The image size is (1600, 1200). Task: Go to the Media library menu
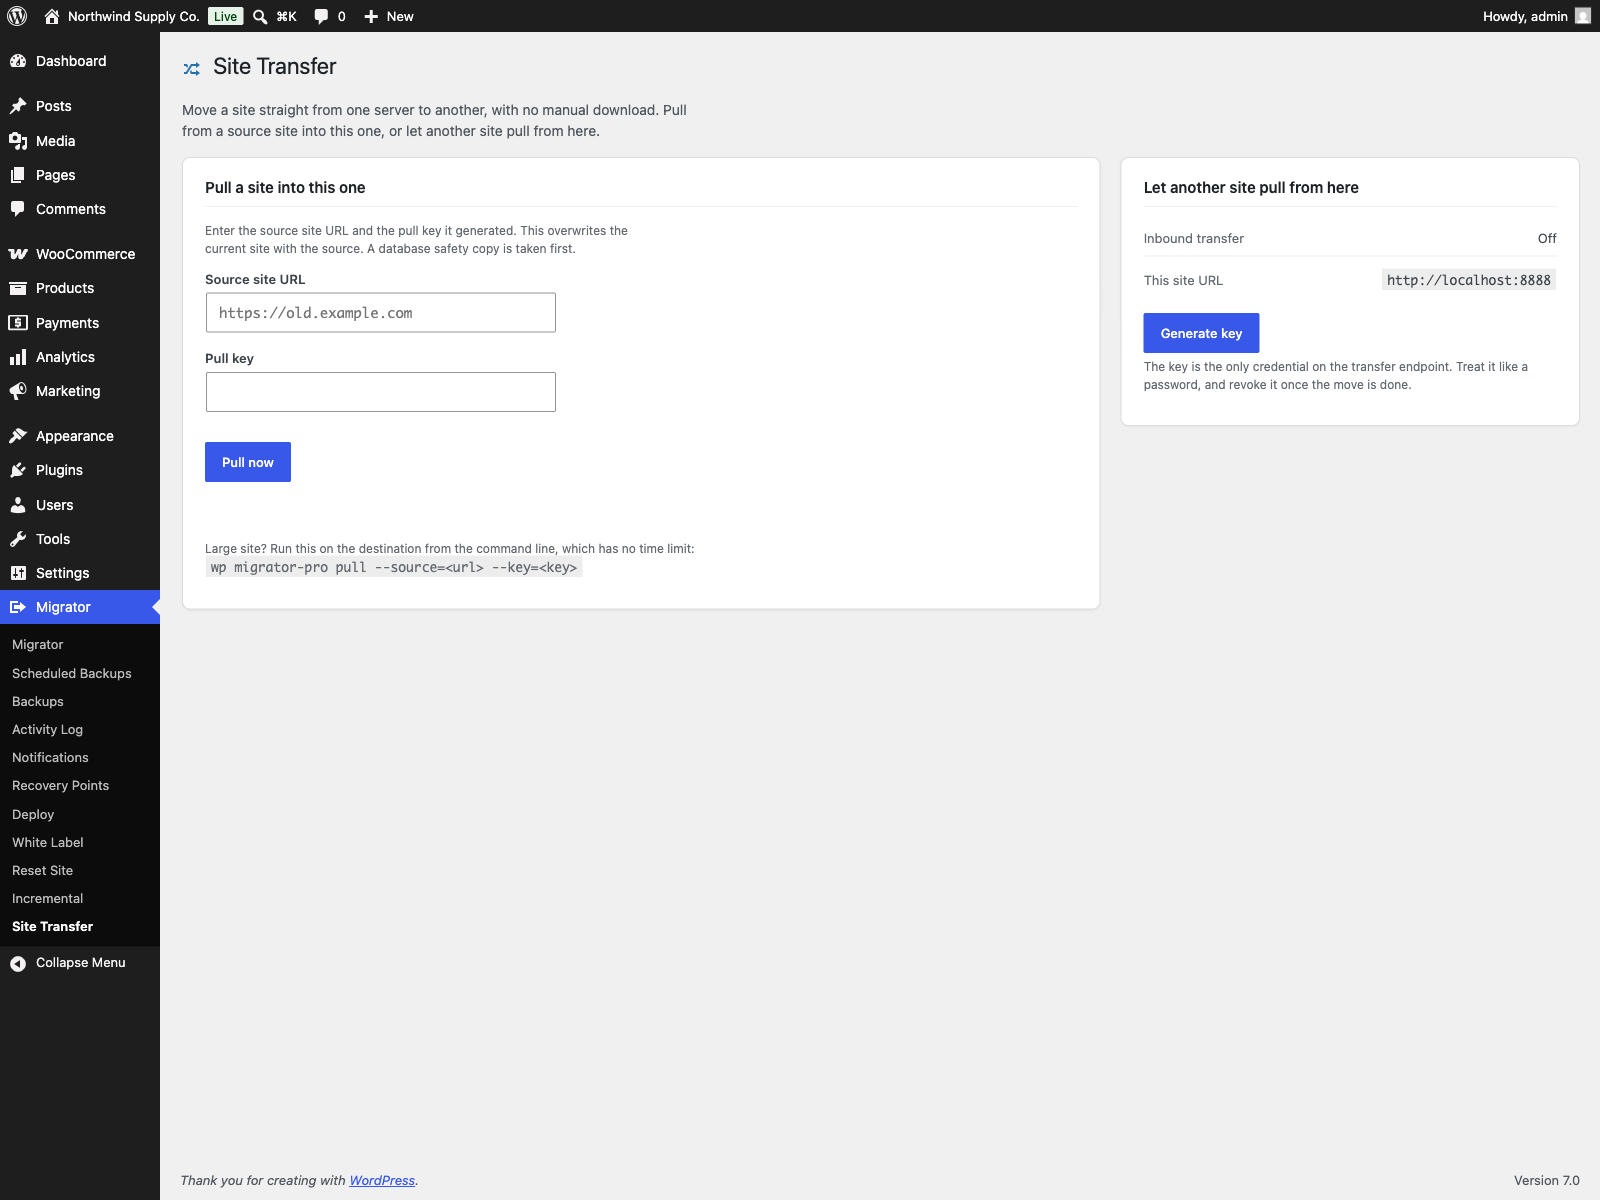[x=80, y=141]
